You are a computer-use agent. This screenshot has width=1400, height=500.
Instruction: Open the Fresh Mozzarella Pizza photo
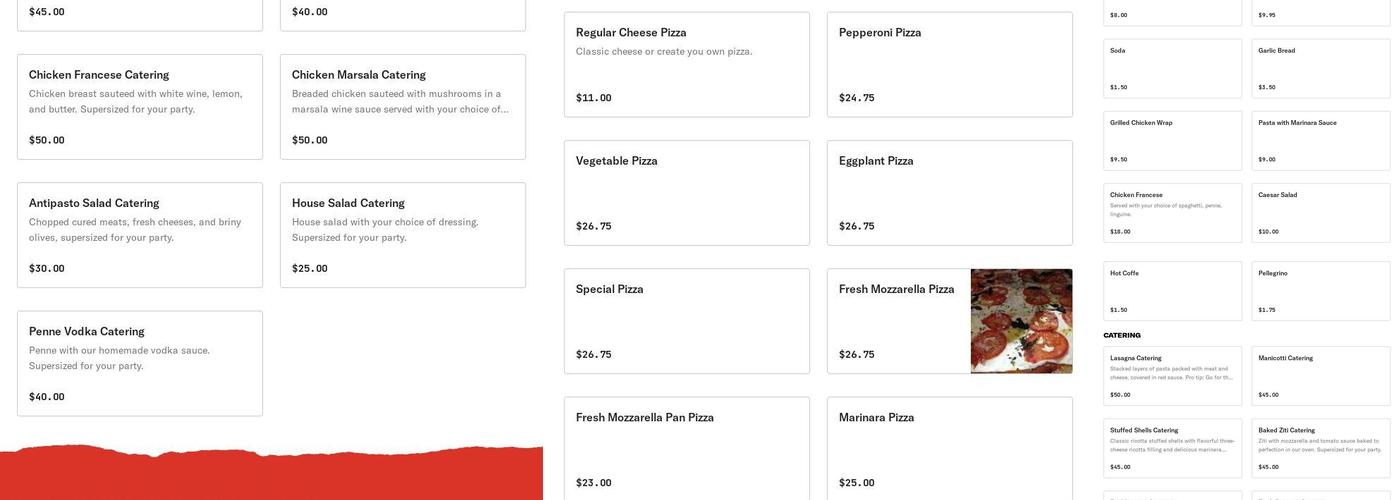(1021, 321)
